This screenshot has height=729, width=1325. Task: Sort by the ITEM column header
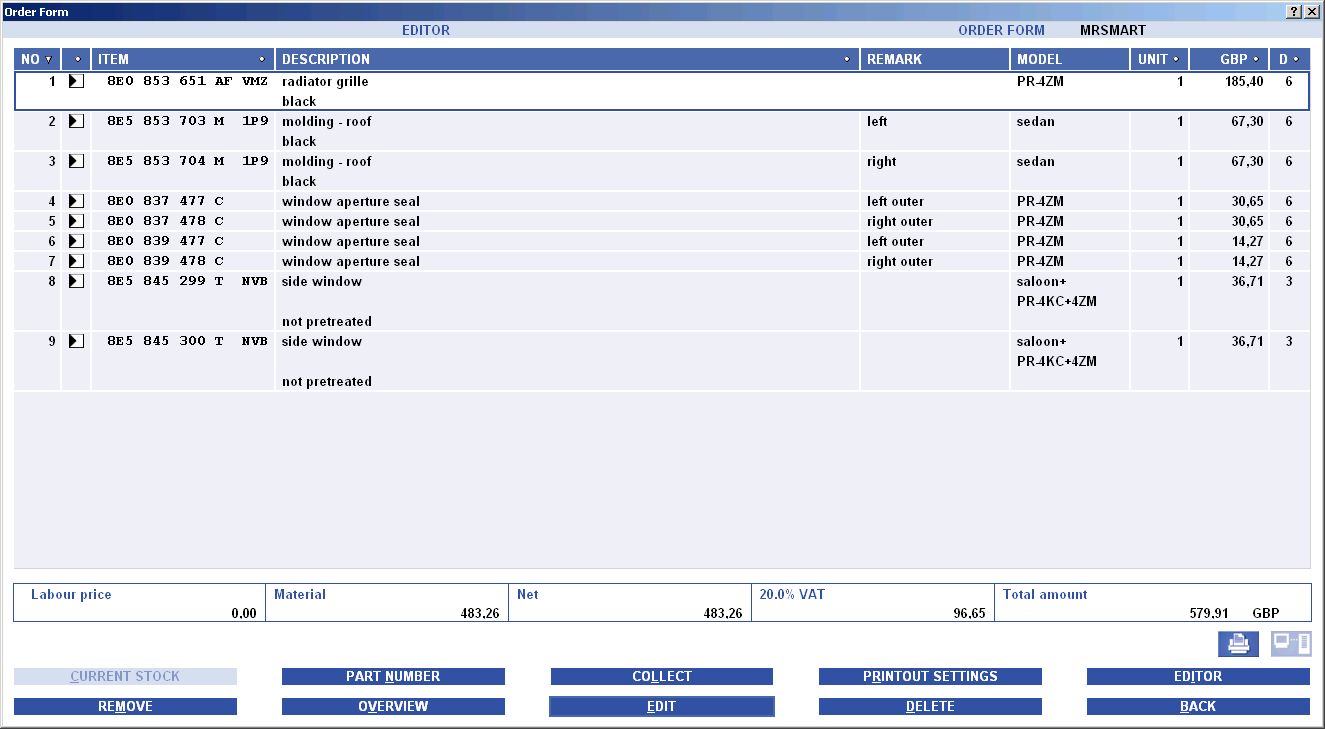182,59
